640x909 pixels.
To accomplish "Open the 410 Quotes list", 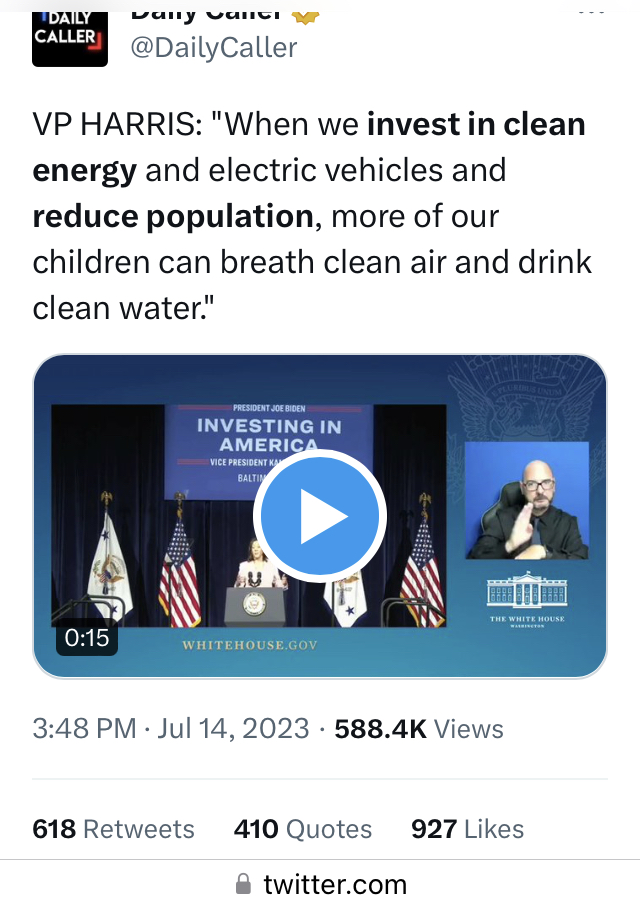I will coord(303,829).
